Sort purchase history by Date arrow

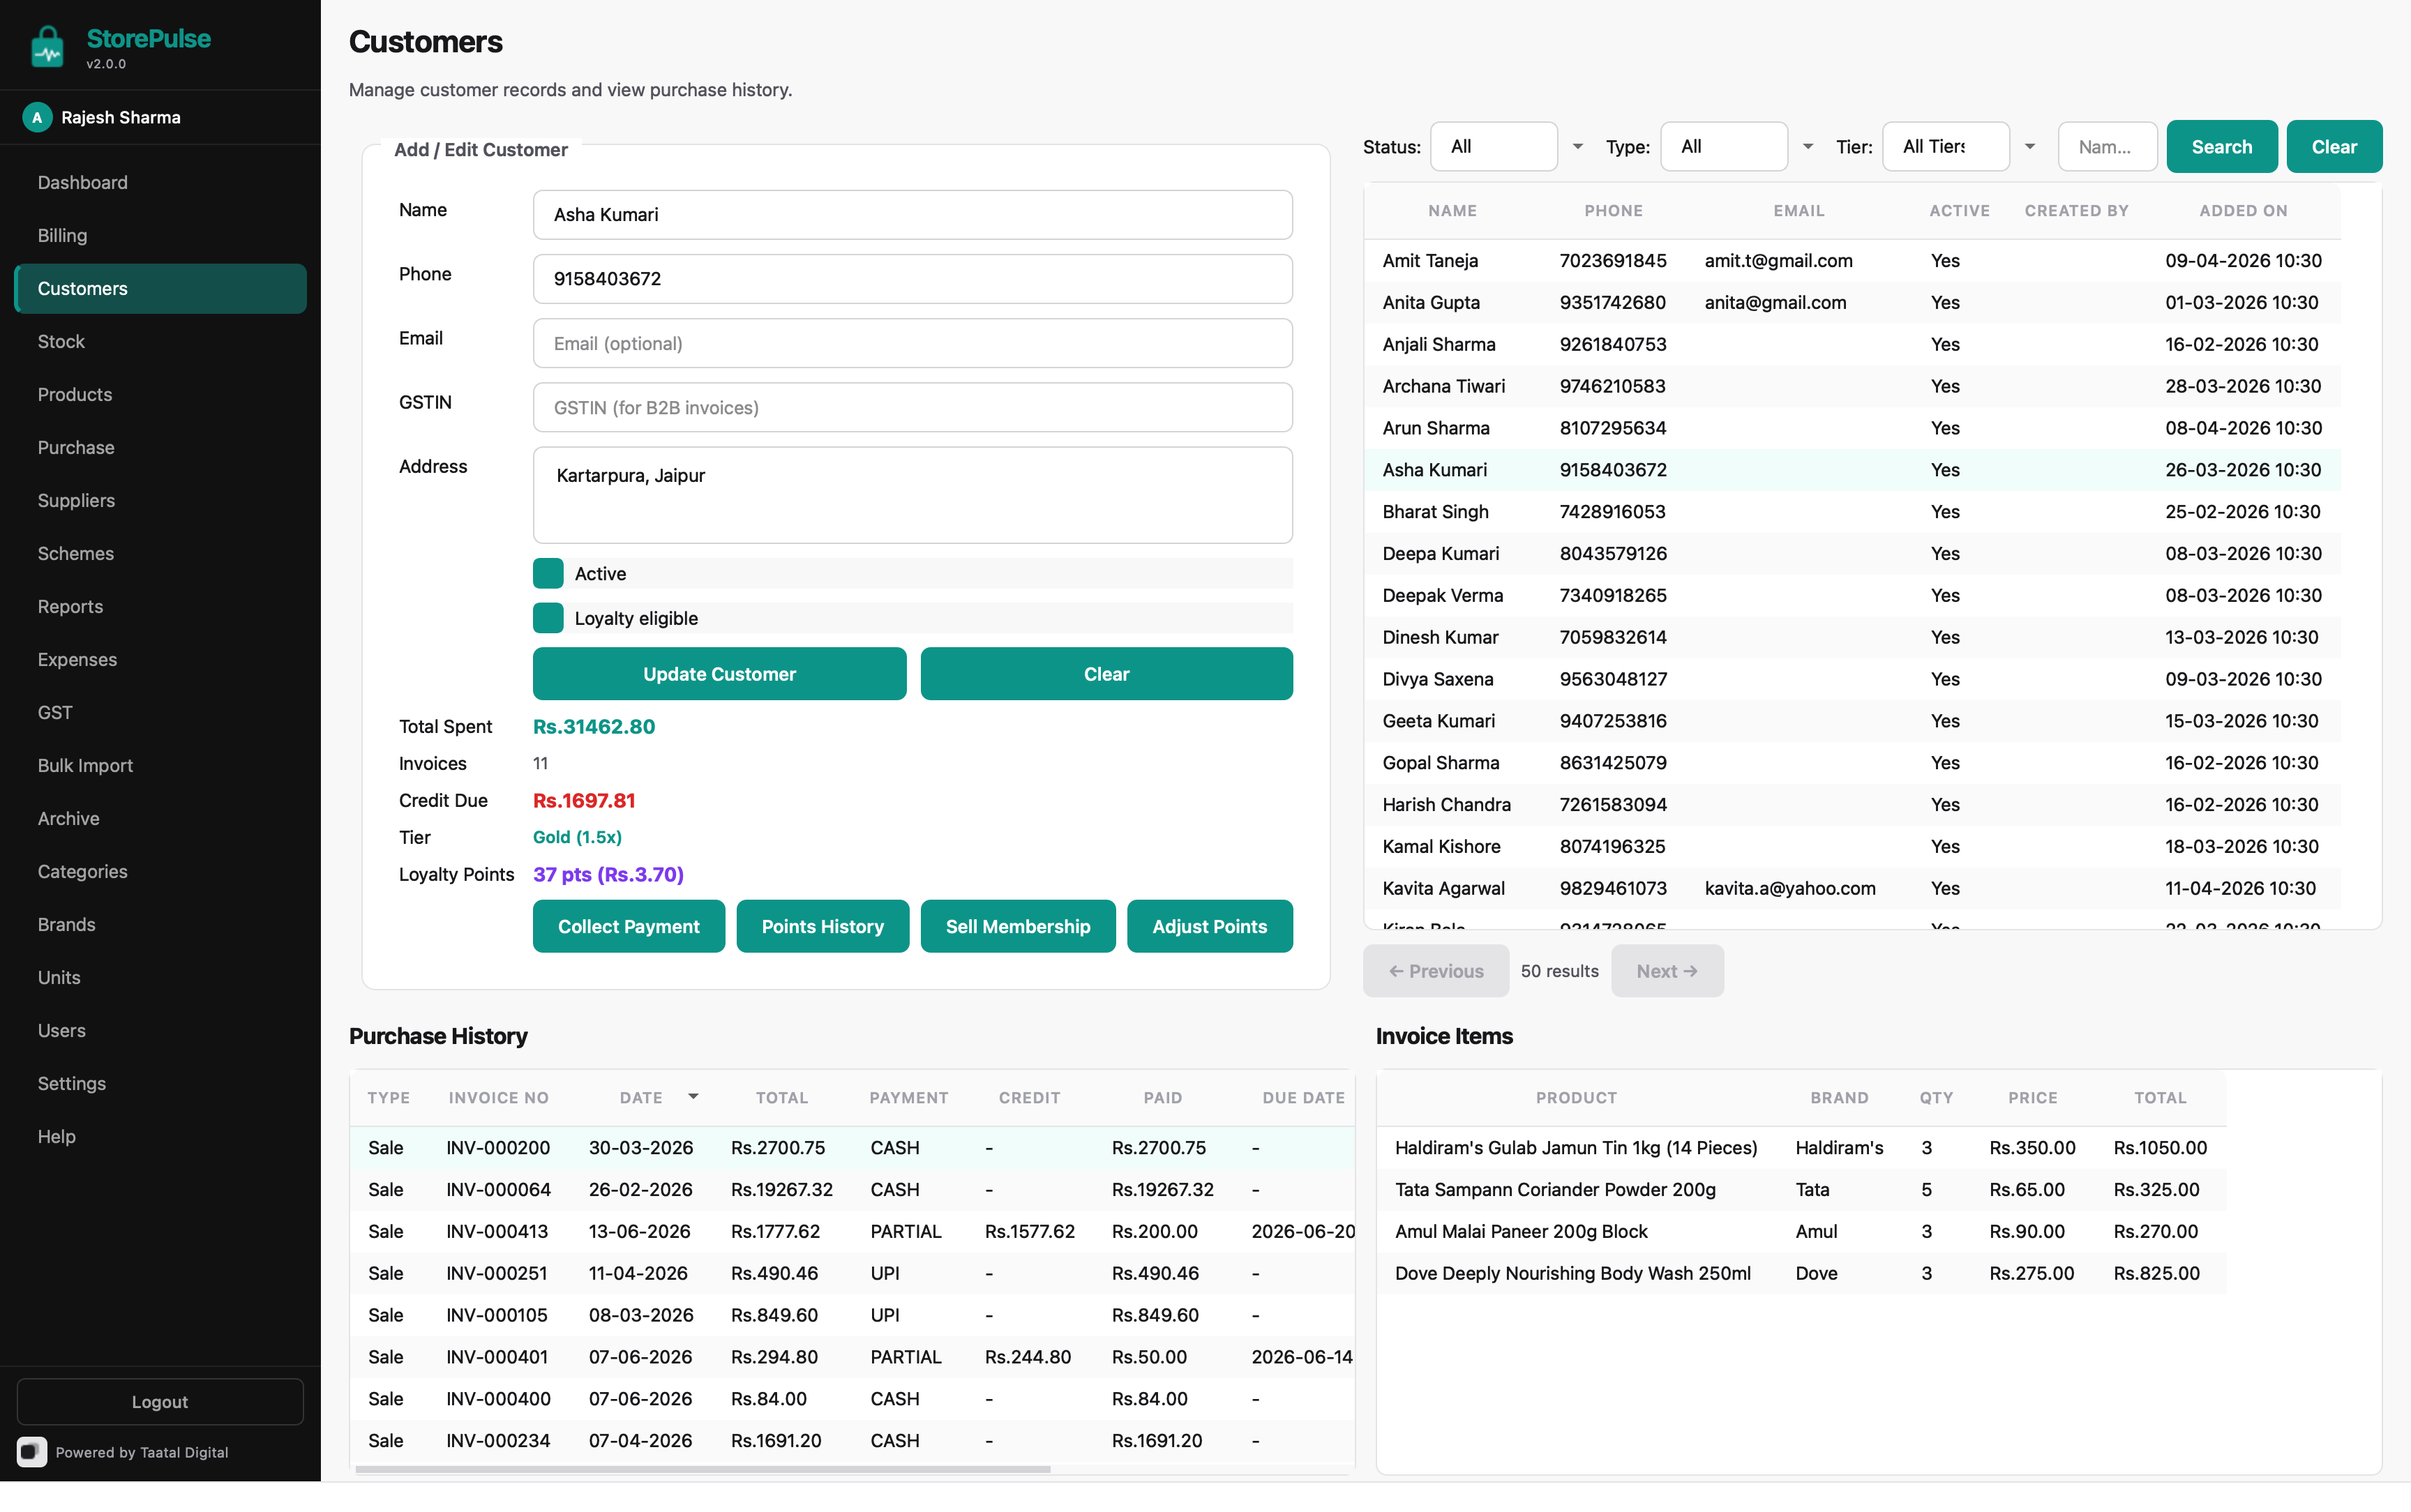(693, 1097)
